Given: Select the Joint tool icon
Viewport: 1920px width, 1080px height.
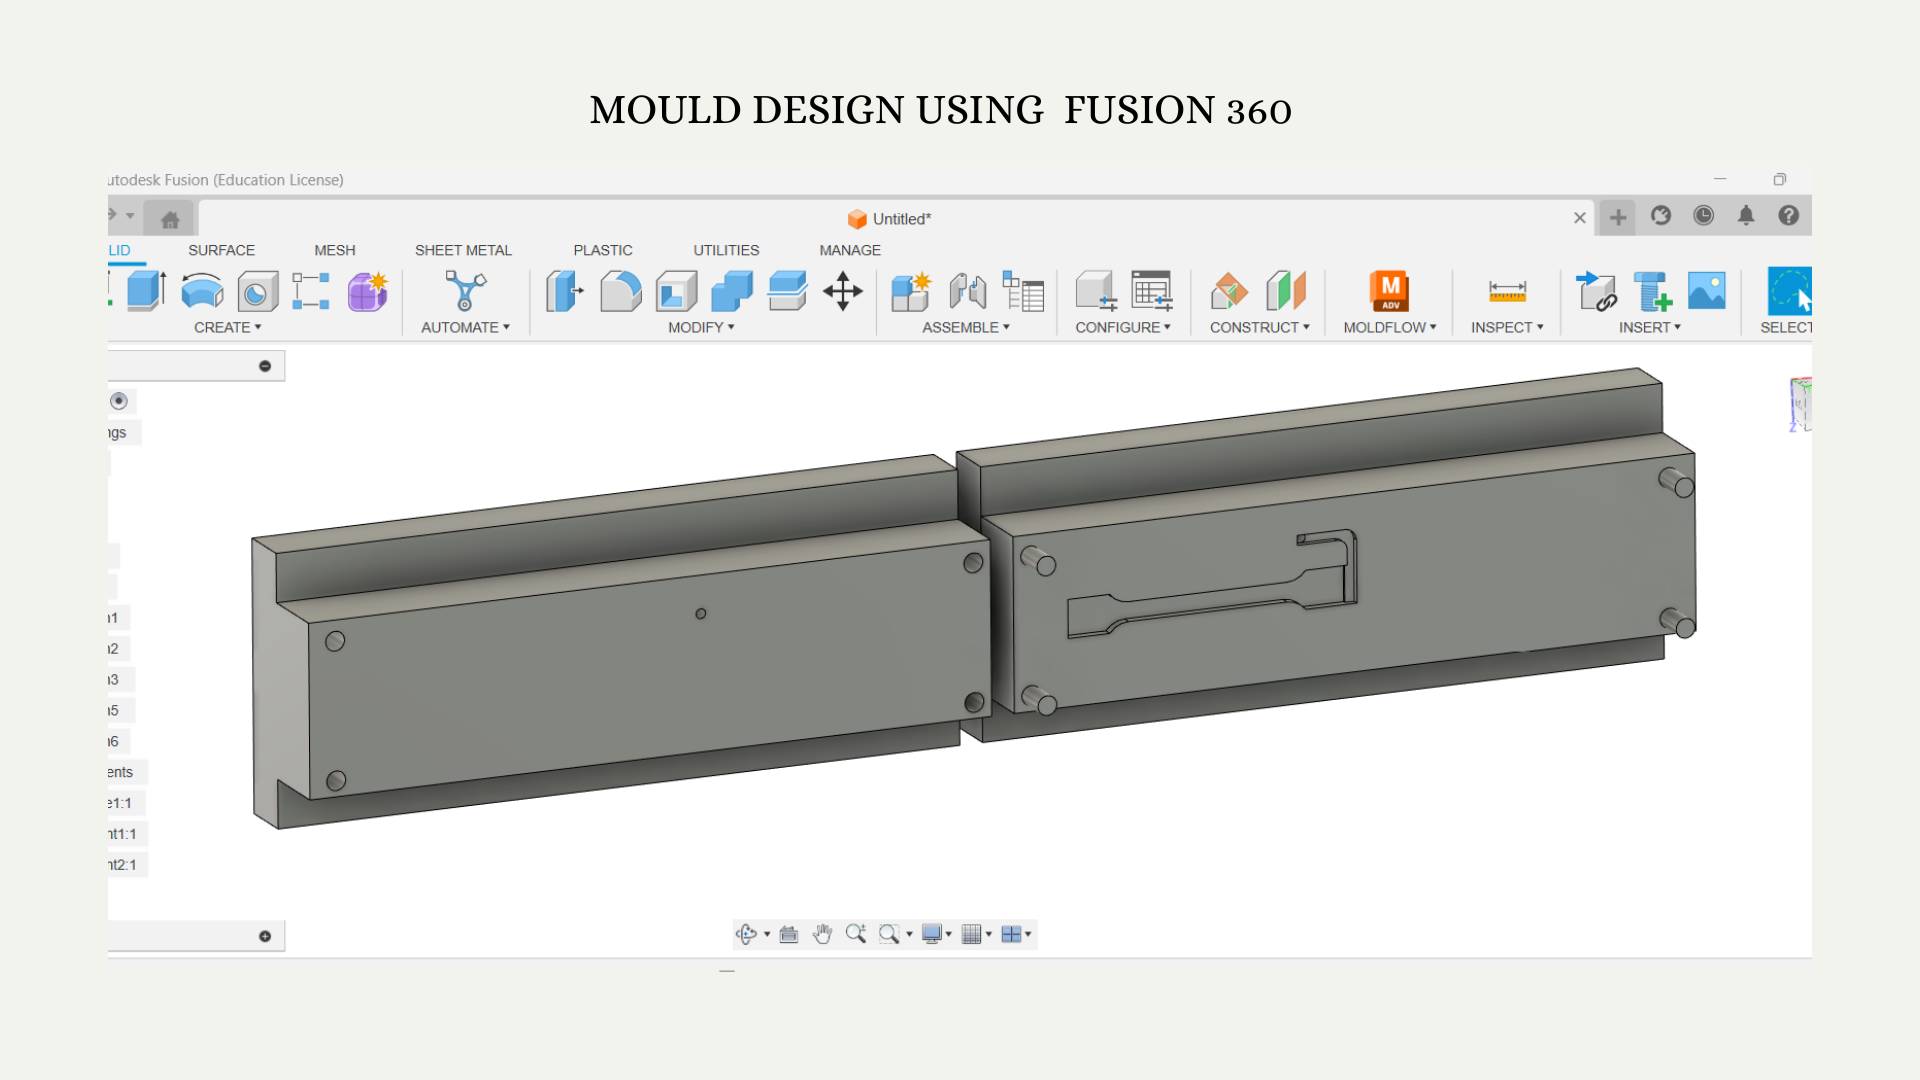Looking at the screenshot, I should [x=967, y=291].
